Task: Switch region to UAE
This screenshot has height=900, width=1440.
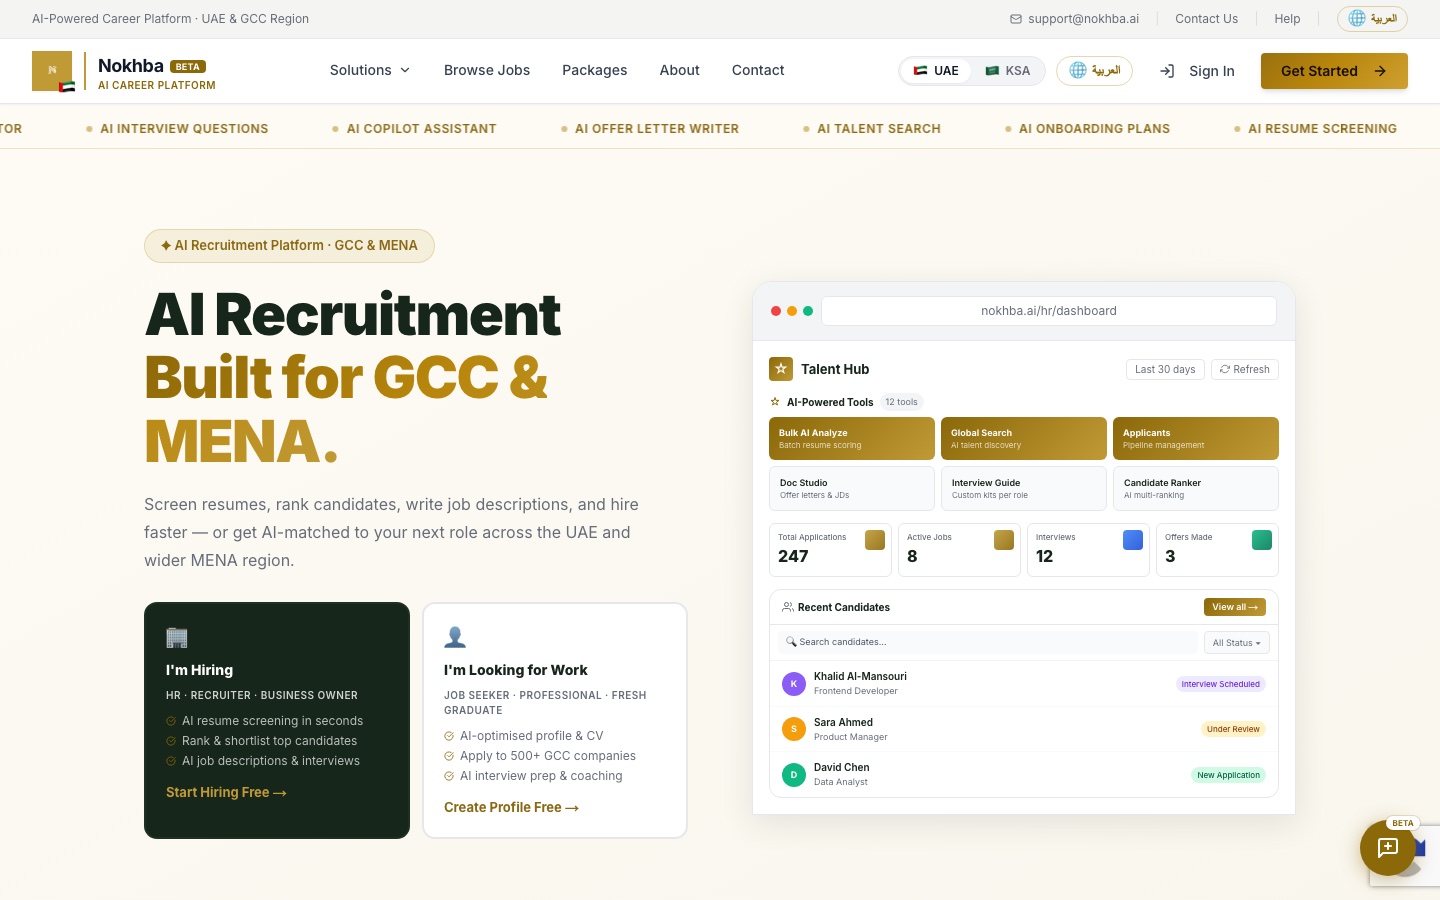Action: tap(936, 71)
